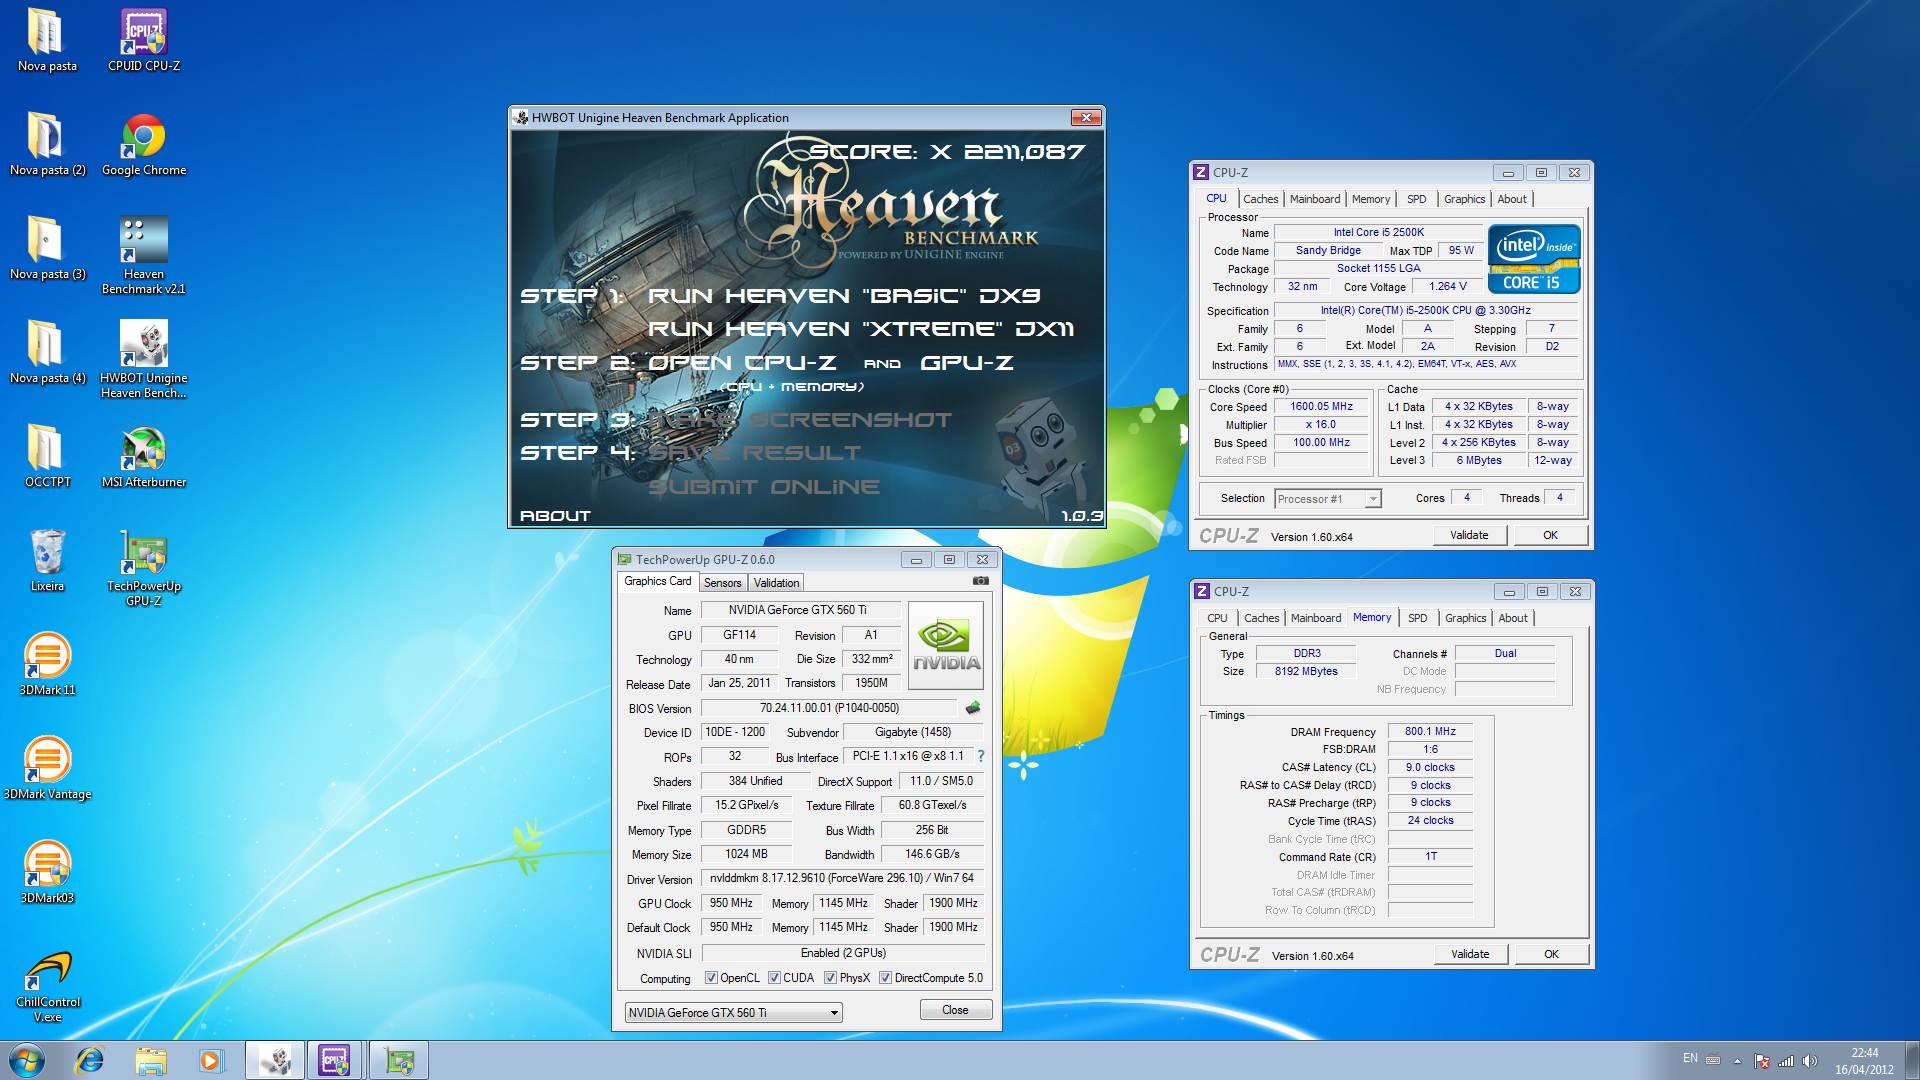Toggle the PhysX checkbox in GPU-Z
This screenshot has height=1080, width=1920.
coord(830,978)
